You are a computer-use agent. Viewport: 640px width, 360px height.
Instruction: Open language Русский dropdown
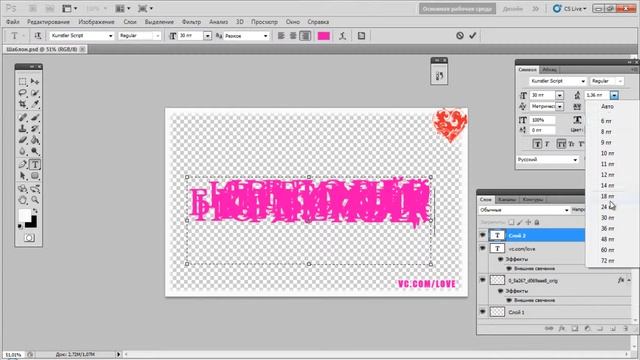coord(548,160)
